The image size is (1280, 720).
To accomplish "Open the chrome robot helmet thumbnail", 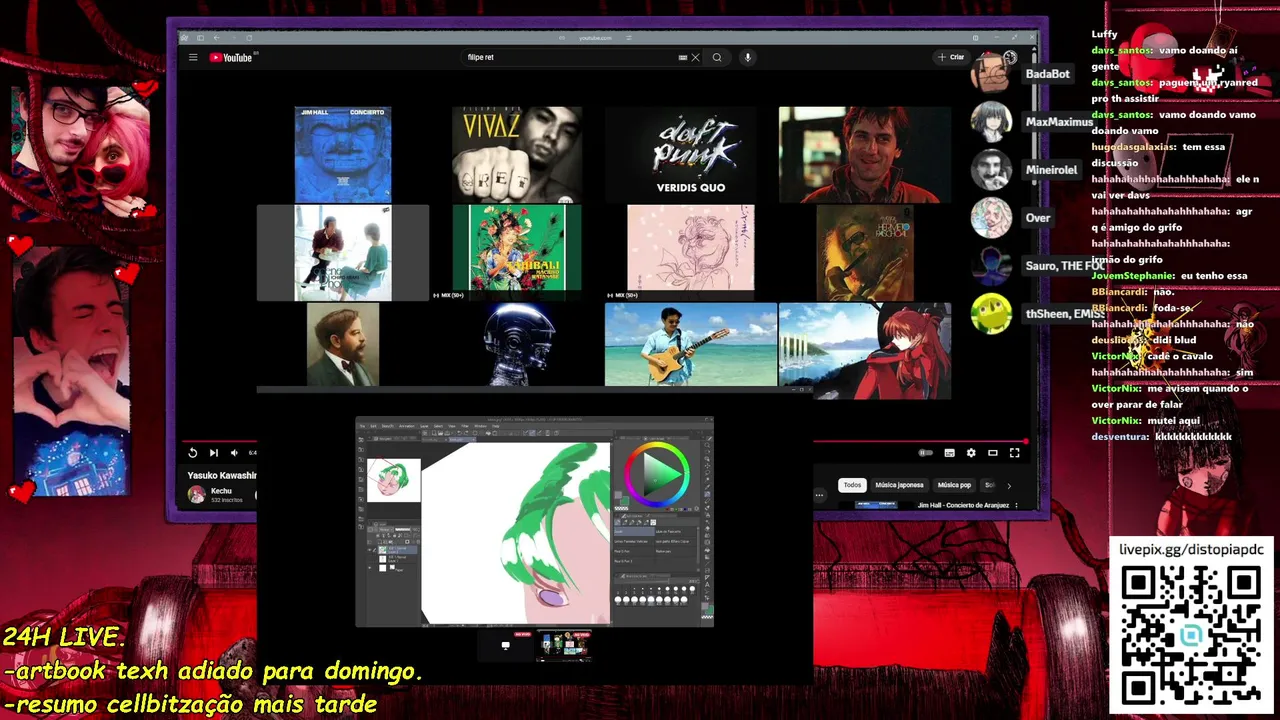I will coord(519,345).
